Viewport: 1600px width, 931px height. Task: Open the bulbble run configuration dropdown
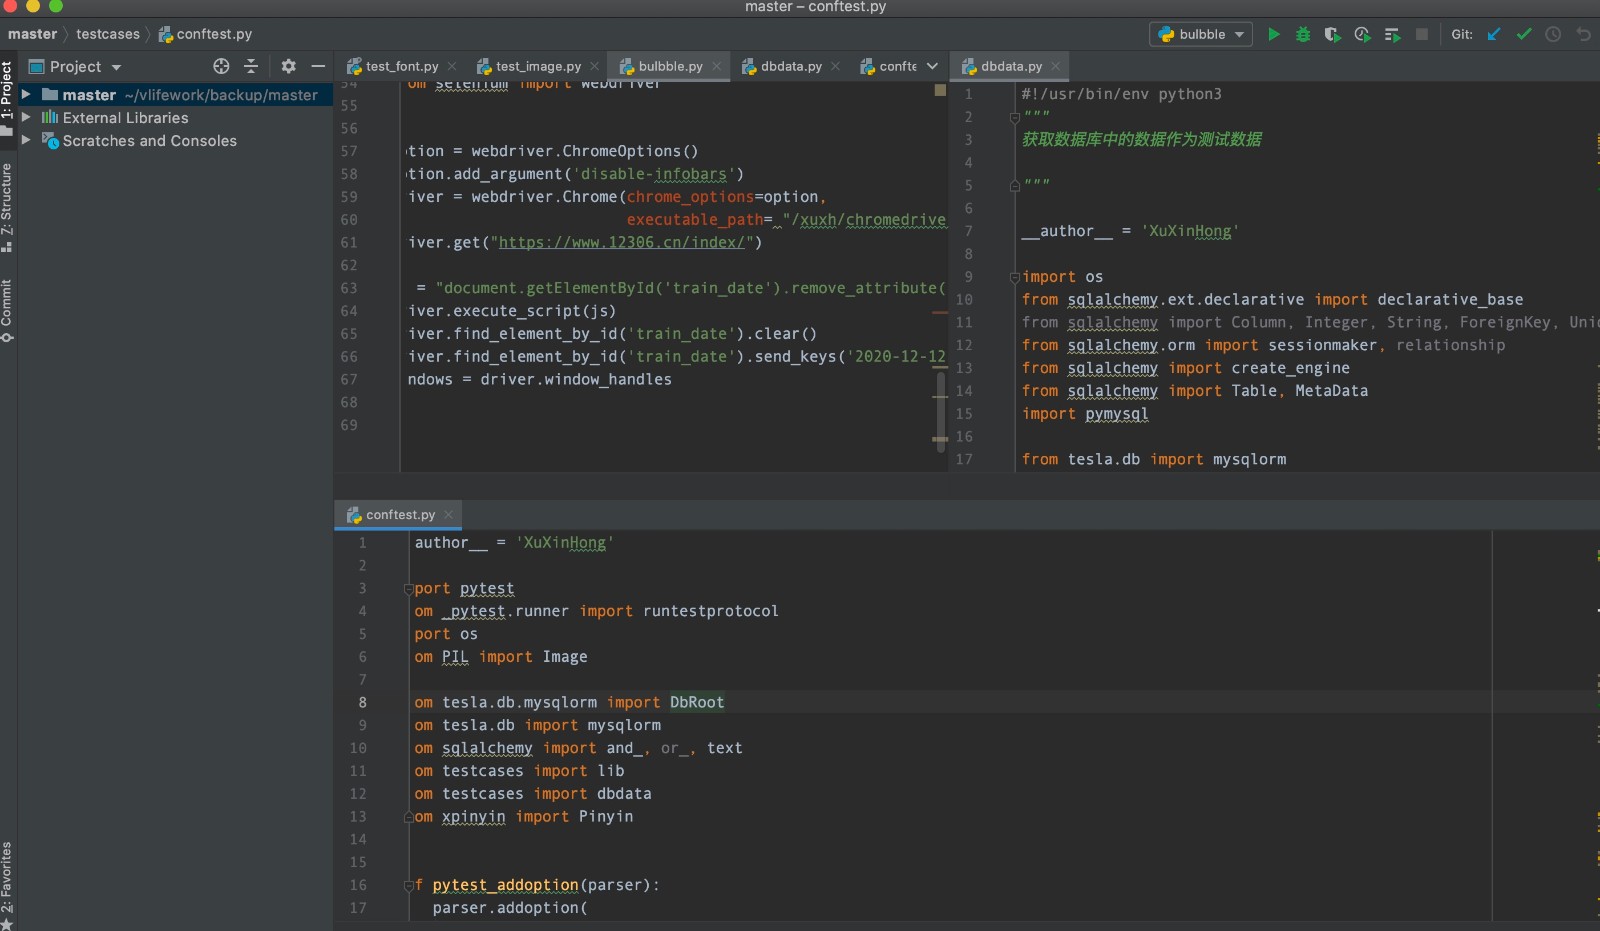(1200, 34)
